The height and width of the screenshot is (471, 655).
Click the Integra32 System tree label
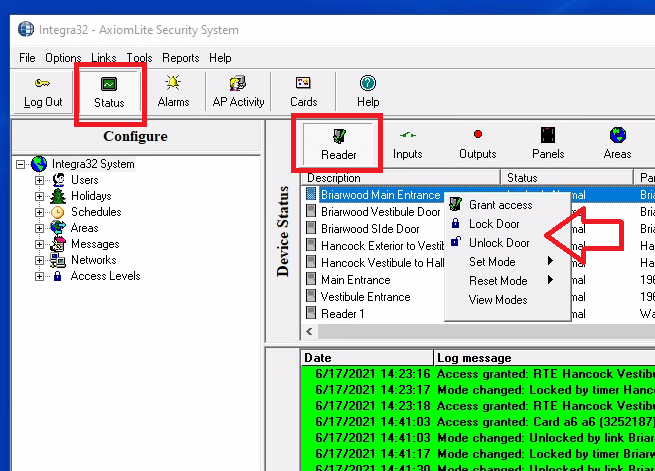pyautogui.click(x=93, y=164)
